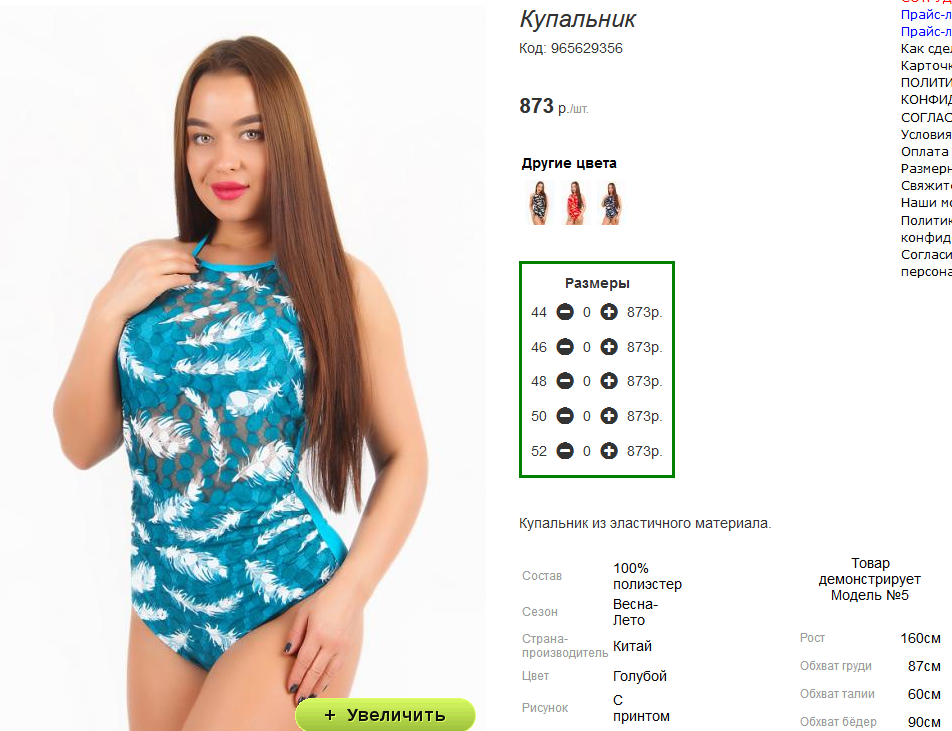The width and height of the screenshot is (952, 731).
Task: Click the quantity value for size 44
Action: (x=586, y=312)
